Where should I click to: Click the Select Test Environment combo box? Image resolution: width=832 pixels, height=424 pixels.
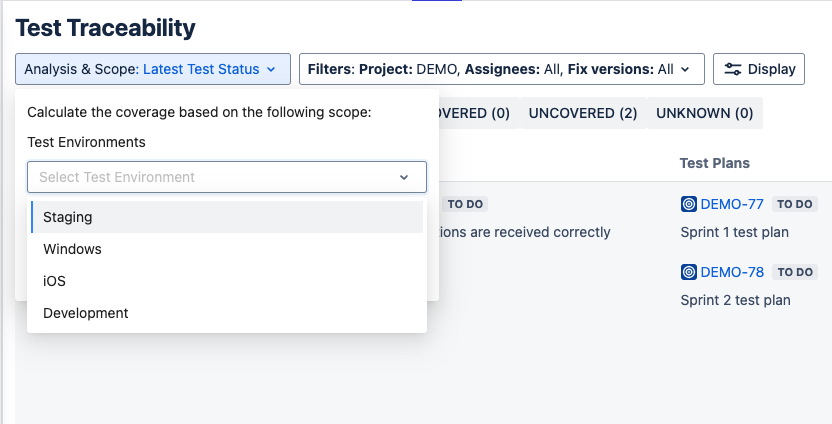pyautogui.click(x=227, y=177)
